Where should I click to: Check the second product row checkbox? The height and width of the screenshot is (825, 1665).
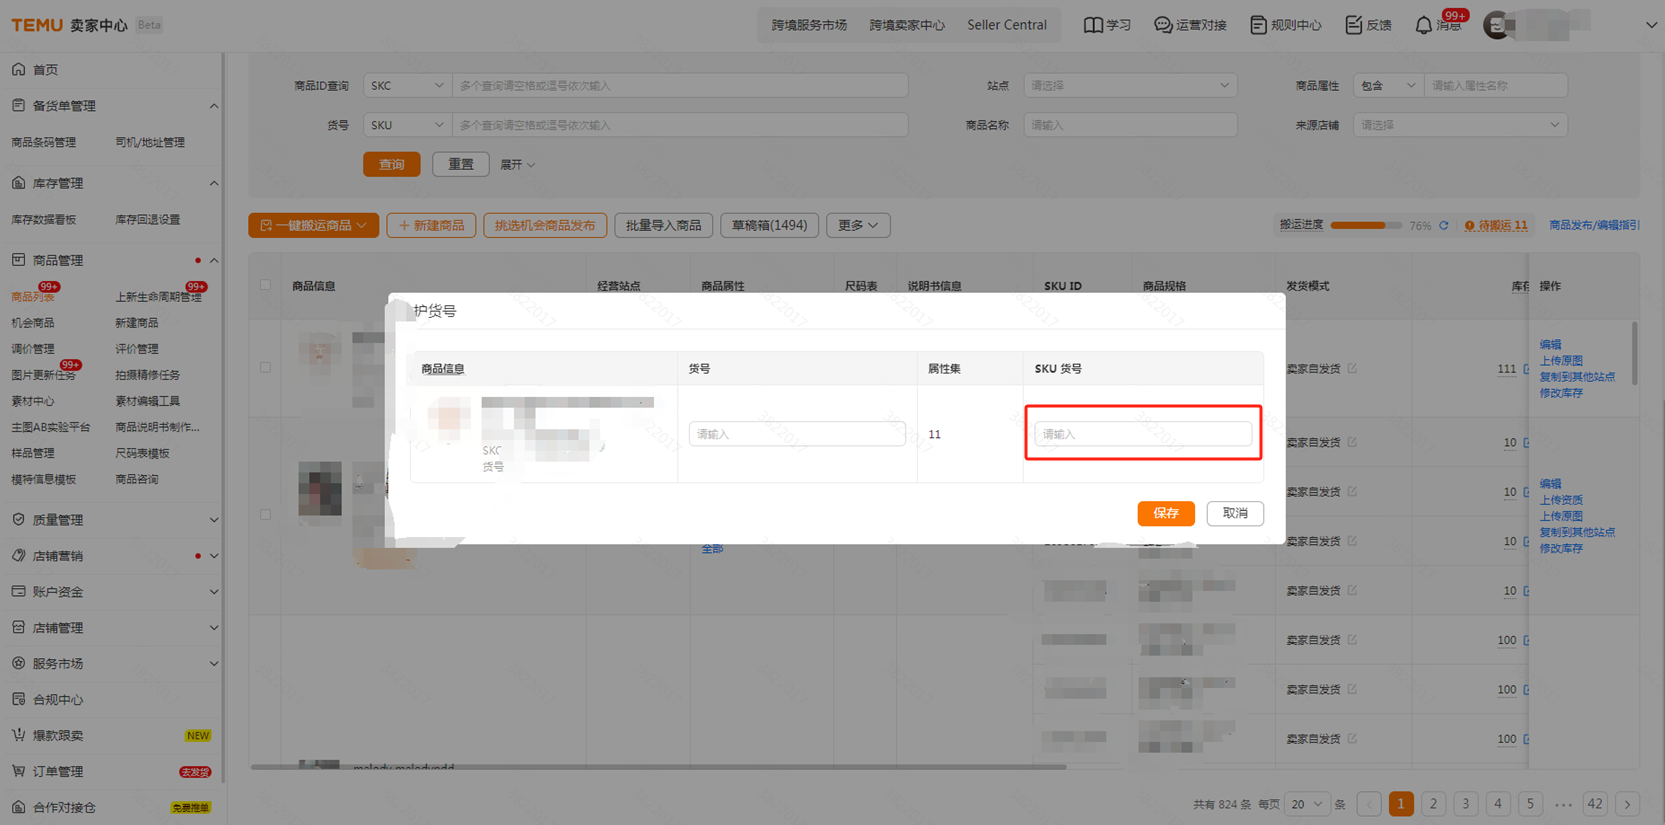click(x=265, y=514)
